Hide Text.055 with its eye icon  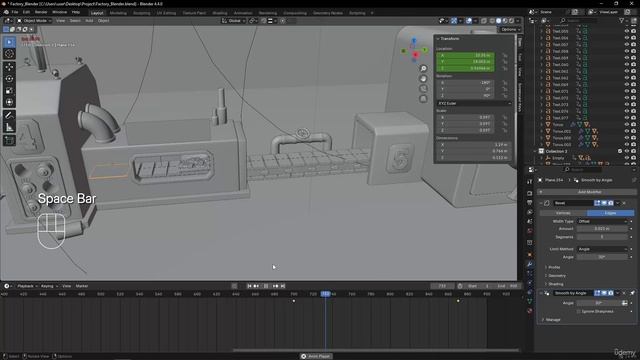pos(627,31)
